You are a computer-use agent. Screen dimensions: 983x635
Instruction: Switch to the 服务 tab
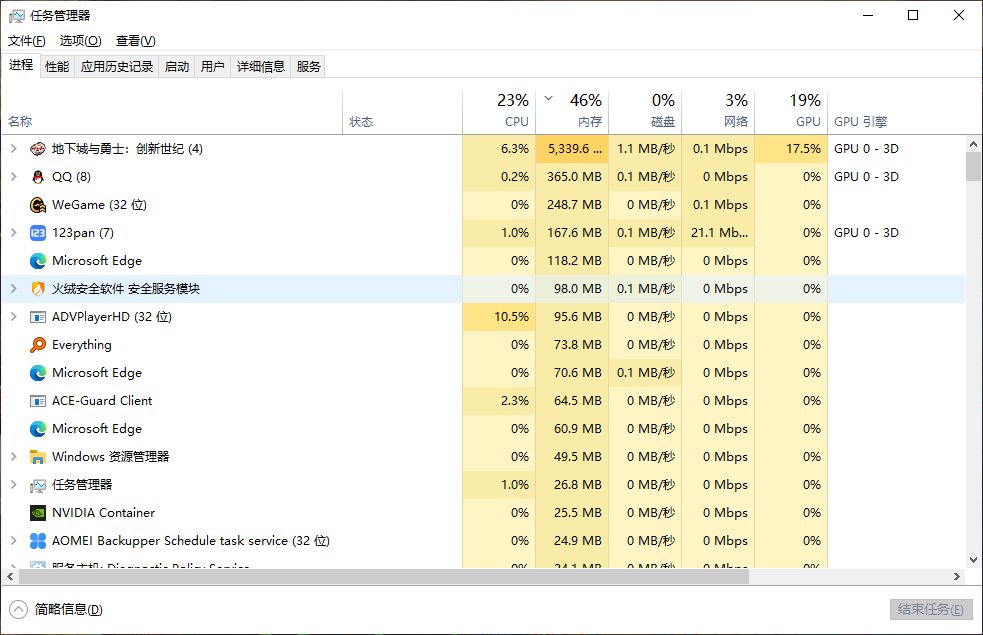point(308,66)
